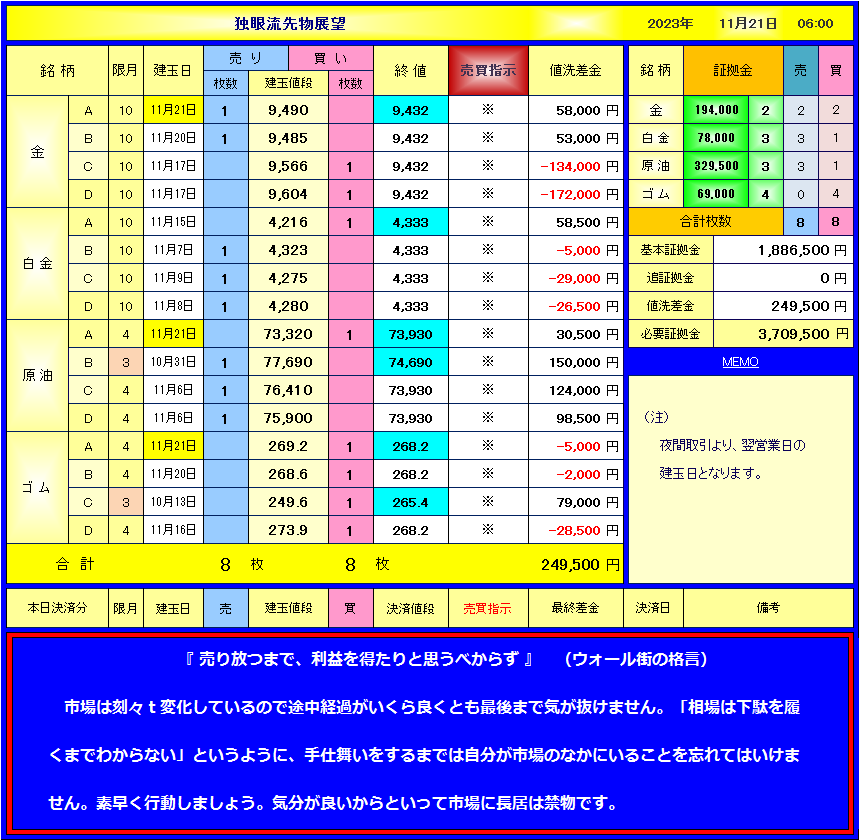Select 原油 D entry price 75,900
This screenshot has height=840, width=859.
point(288,418)
